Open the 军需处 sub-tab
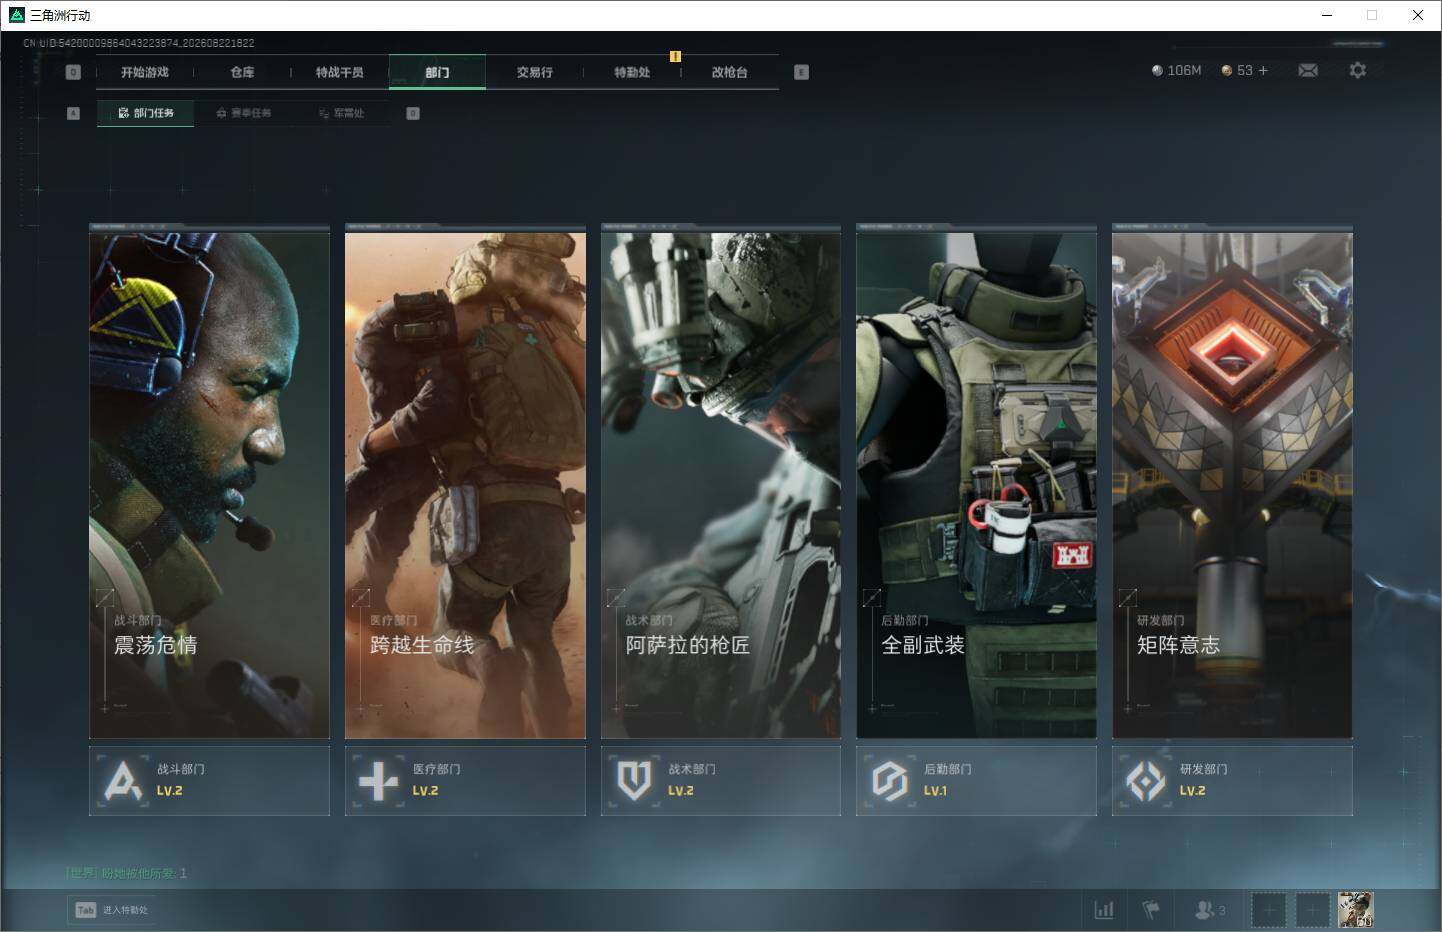The height and width of the screenshot is (932, 1442). click(341, 113)
